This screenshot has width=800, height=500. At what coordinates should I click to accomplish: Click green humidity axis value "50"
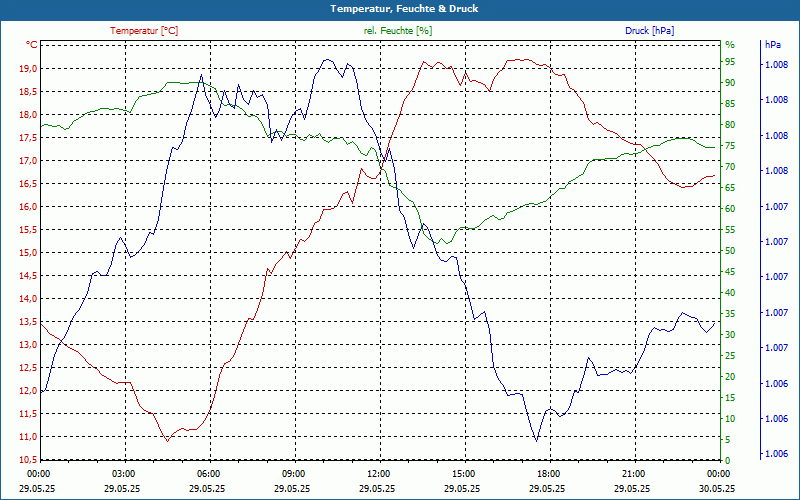pos(730,251)
